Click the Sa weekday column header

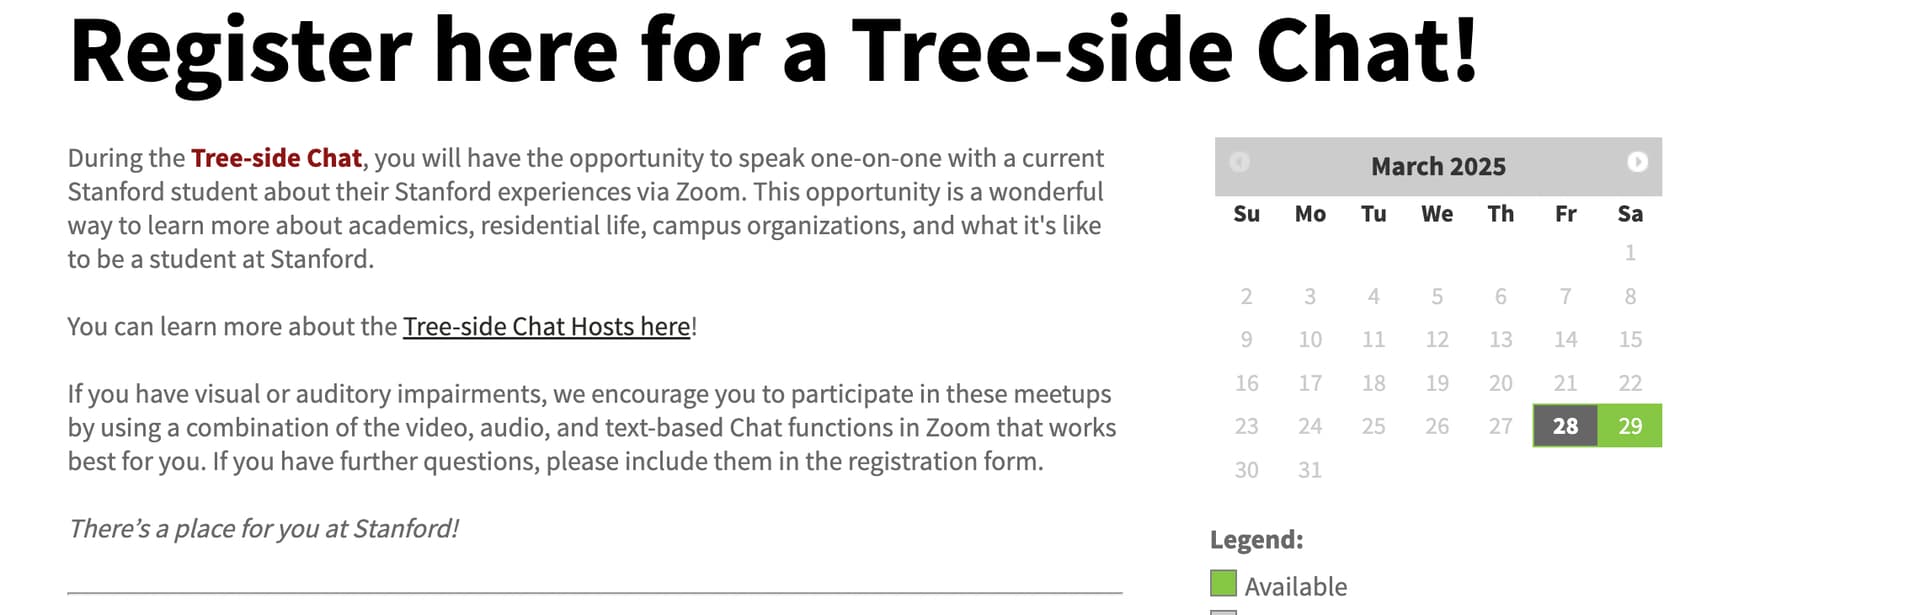(1630, 214)
